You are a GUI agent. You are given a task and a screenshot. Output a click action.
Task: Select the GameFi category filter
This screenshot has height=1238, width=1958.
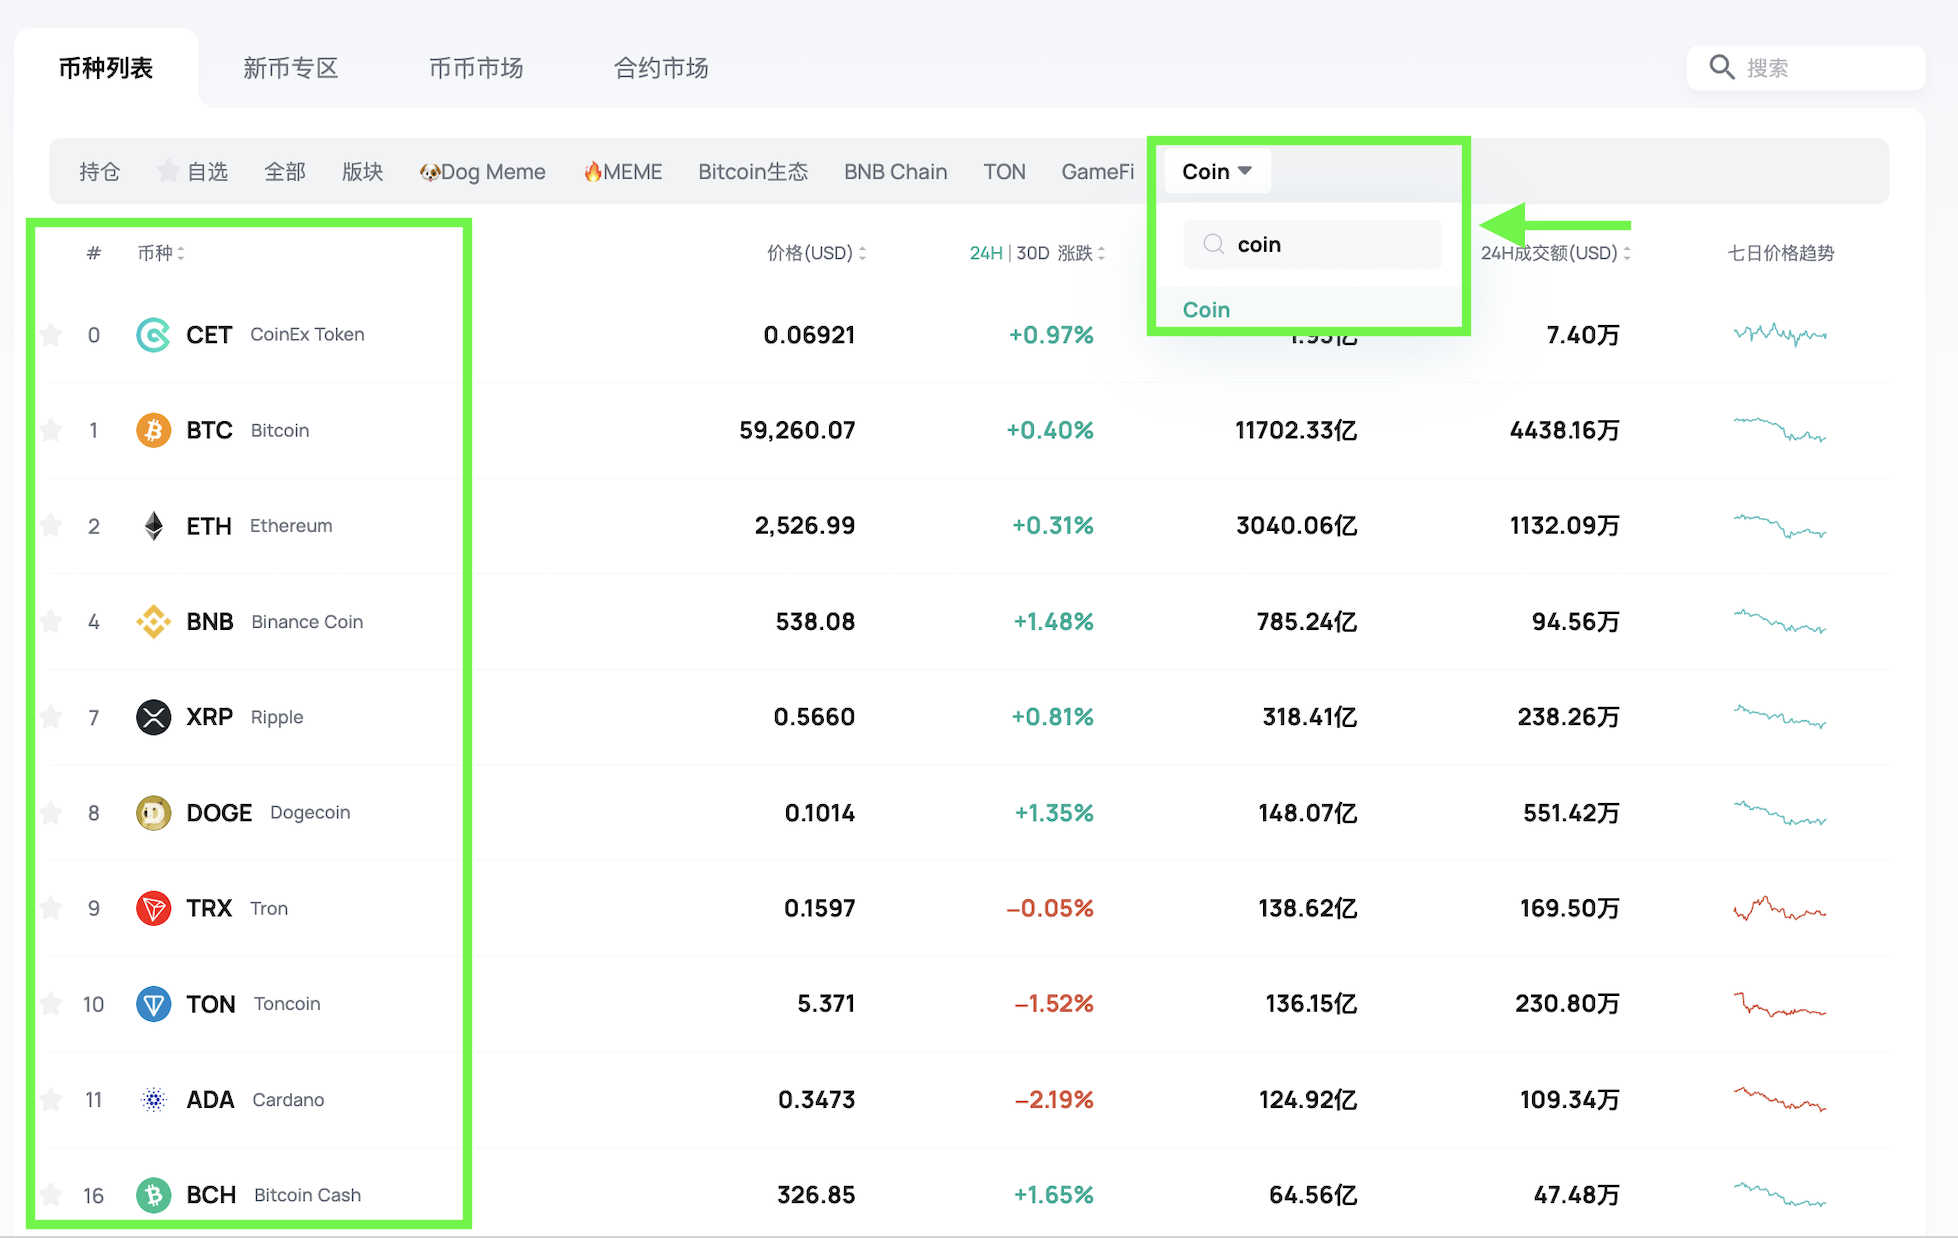pyautogui.click(x=1097, y=172)
